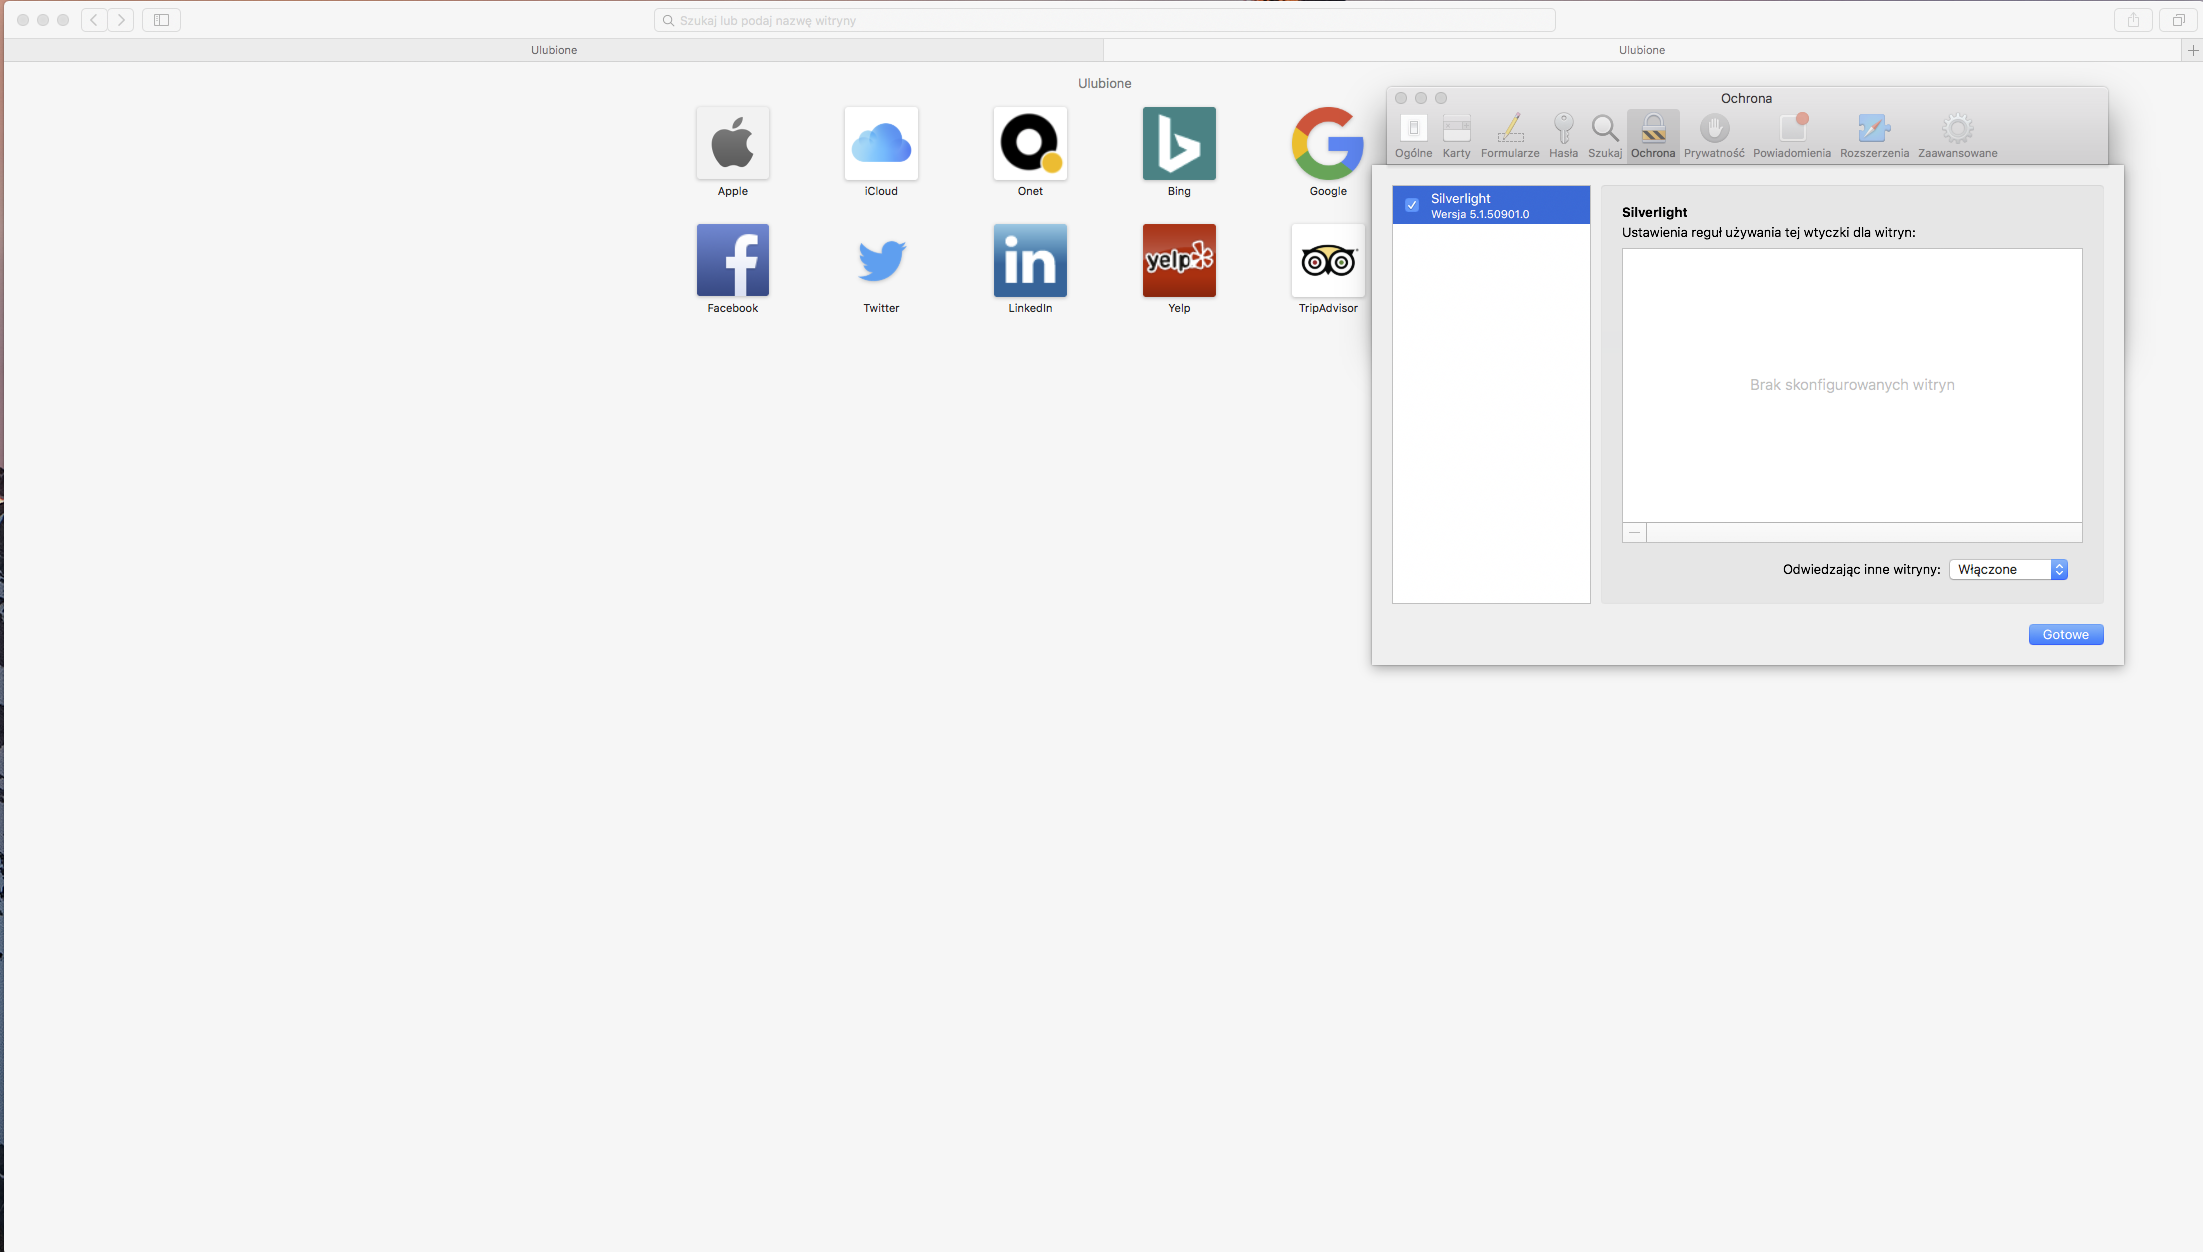The image size is (2203, 1252).
Task: Open the Prywatność hand icon pane
Action: click(1714, 136)
